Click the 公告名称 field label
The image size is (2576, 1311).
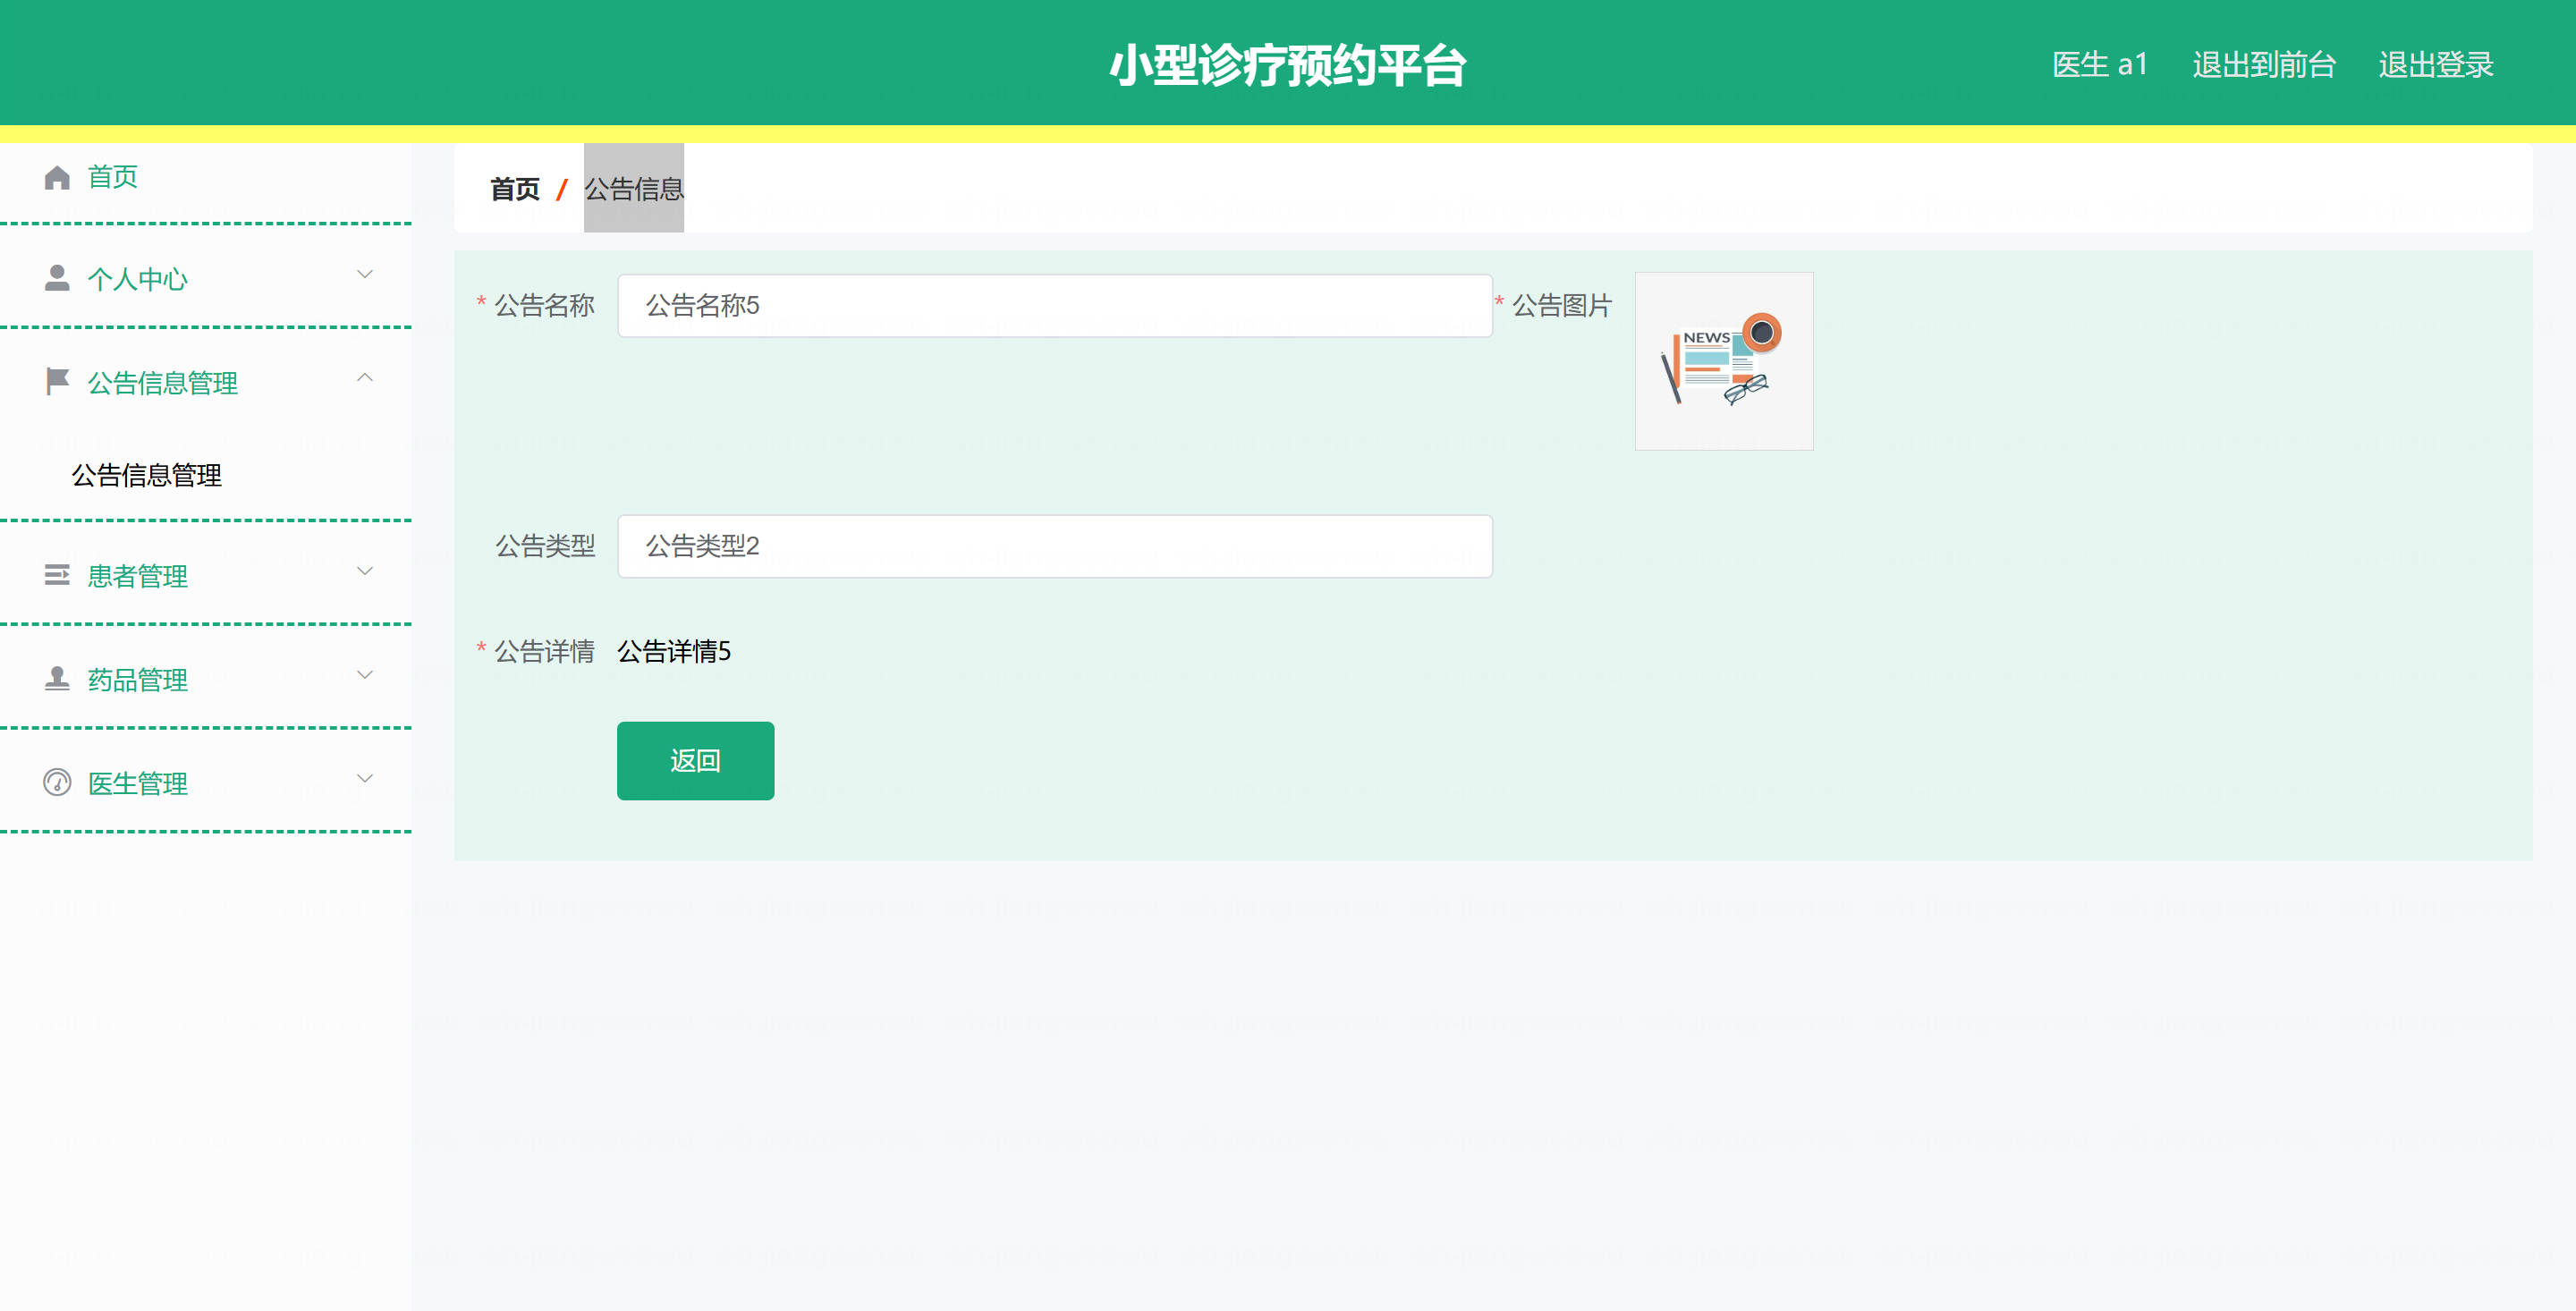pos(545,305)
